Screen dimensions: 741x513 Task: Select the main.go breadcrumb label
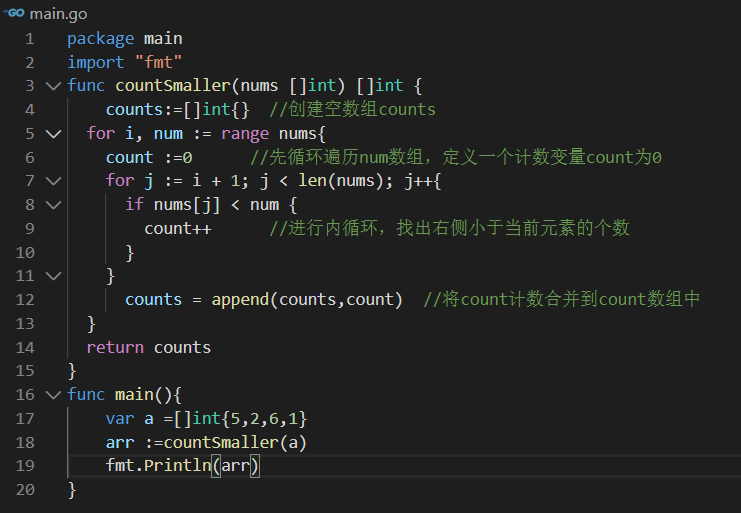tap(59, 14)
